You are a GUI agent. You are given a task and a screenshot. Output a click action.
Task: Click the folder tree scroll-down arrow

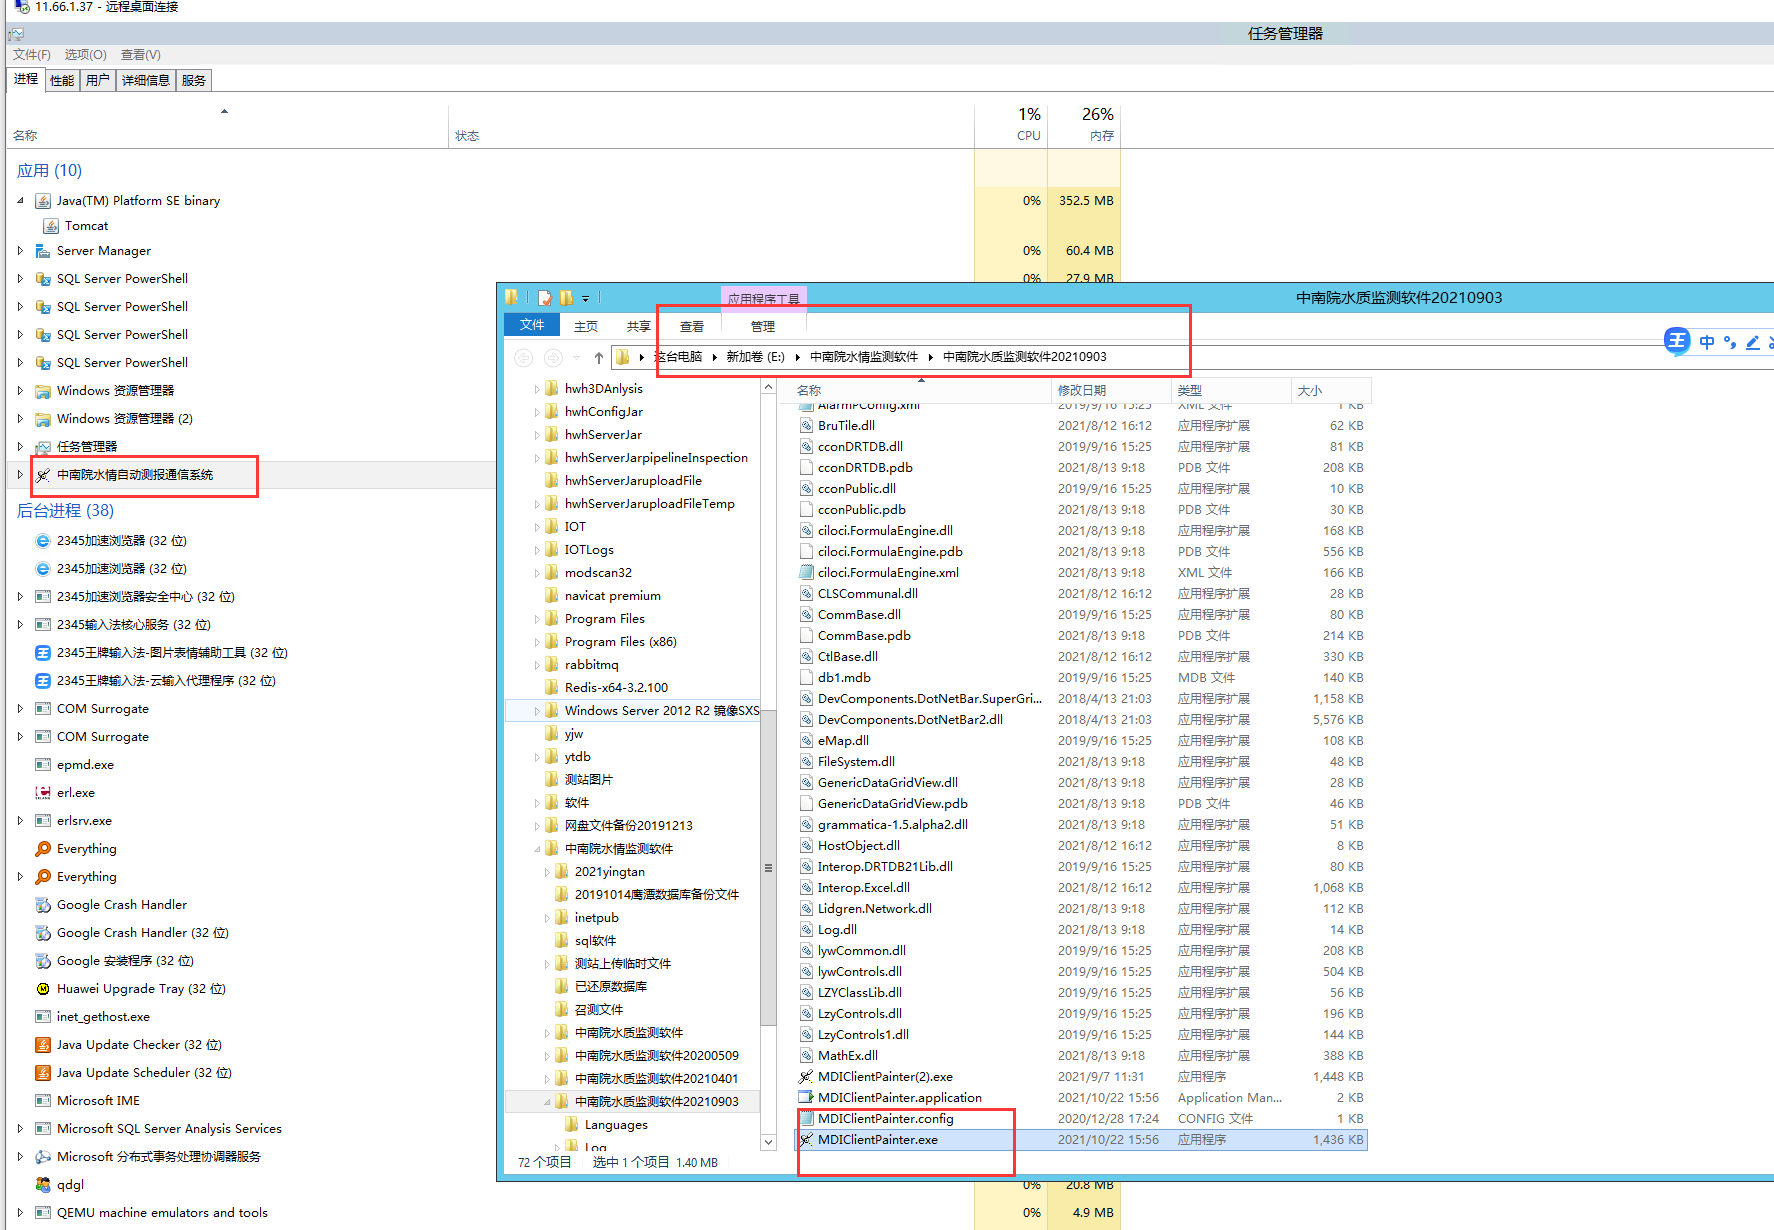pos(768,1142)
